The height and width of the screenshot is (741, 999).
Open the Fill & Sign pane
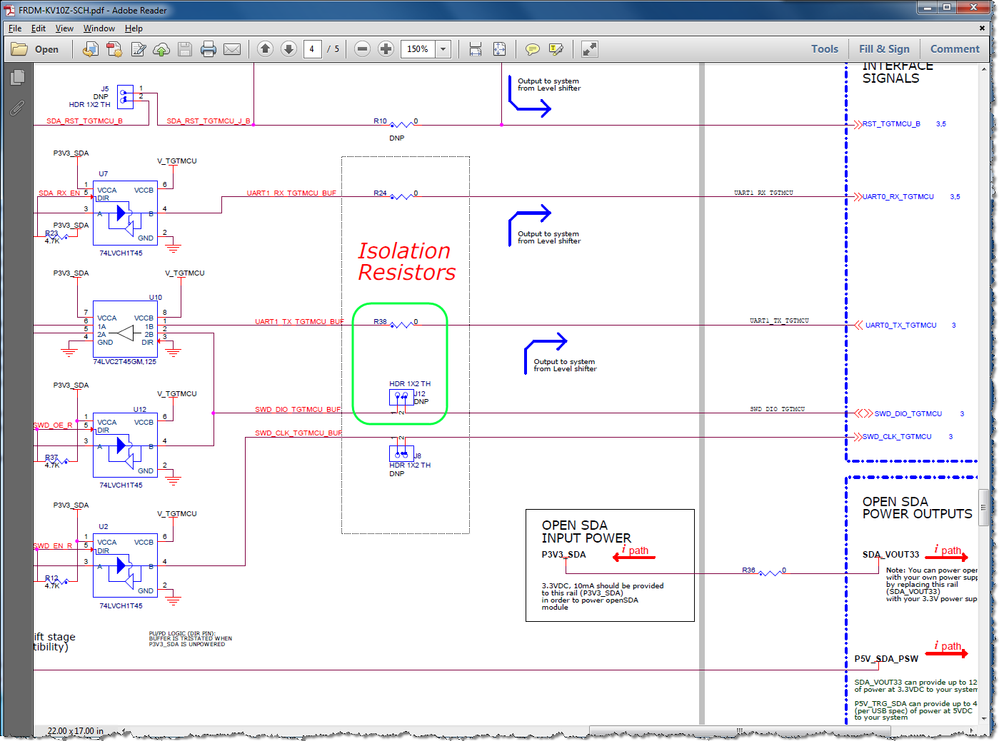[884, 48]
